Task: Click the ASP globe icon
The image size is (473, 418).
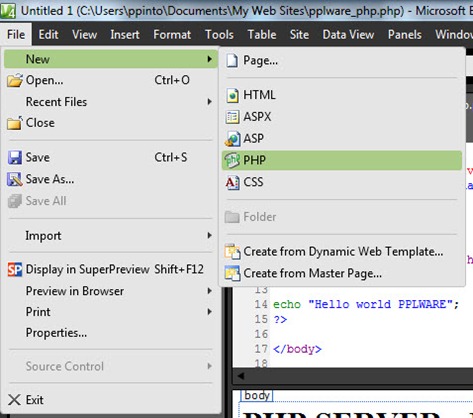Action: pyautogui.click(x=232, y=139)
